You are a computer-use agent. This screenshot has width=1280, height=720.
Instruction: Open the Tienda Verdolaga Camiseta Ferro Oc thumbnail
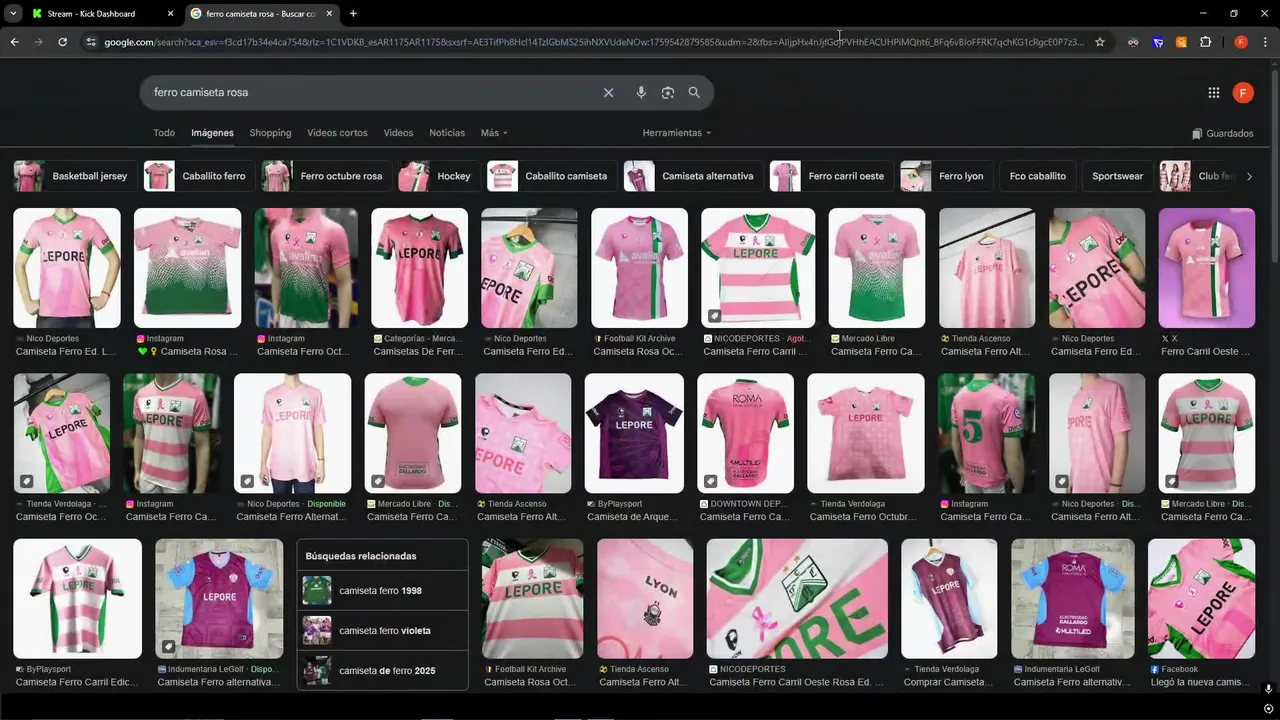(61, 433)
